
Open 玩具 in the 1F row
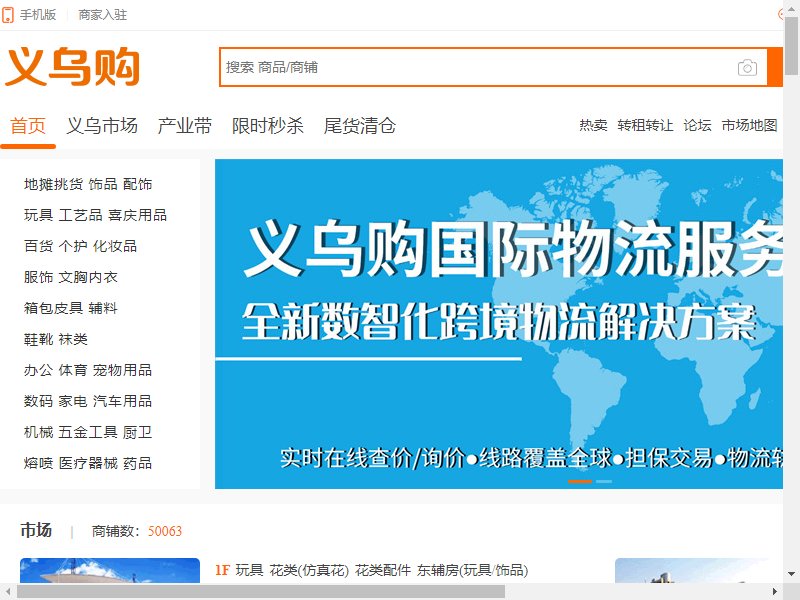[249, 570]
